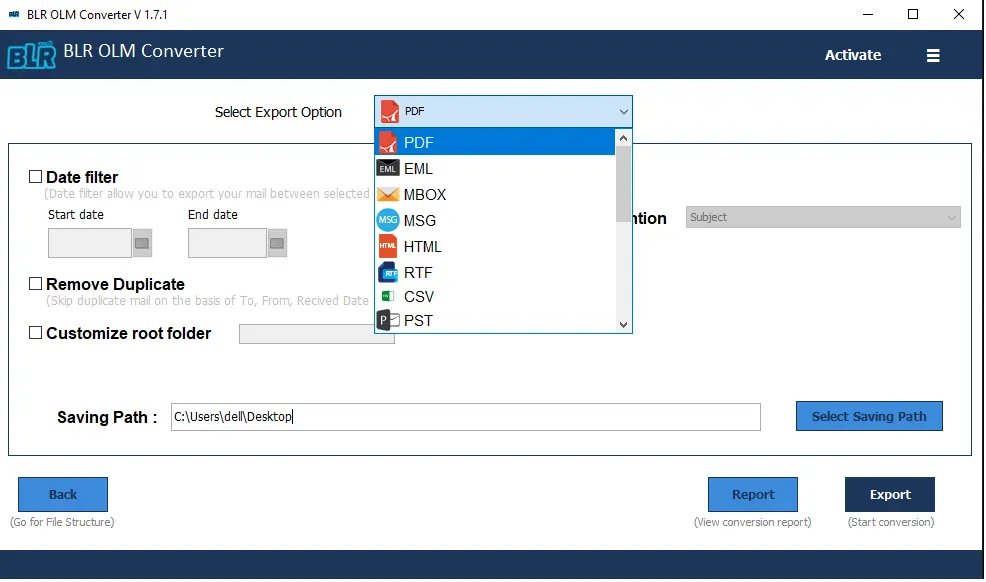Click the export list scrollbar thumb
The width and height of the screenshot is (986, 582).
pyautogui.click(x=623, y=184)
